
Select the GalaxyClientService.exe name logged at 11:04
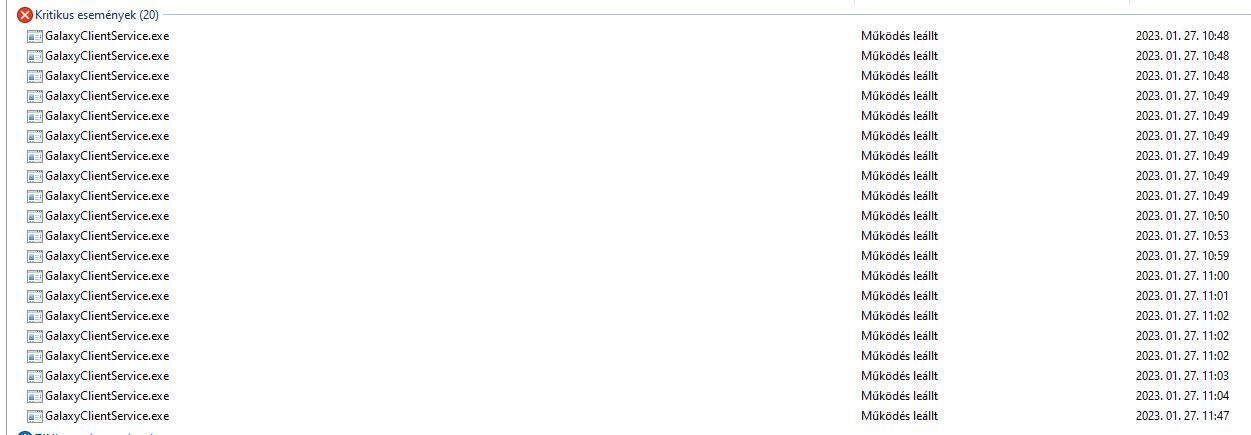[x=107, y=396]
